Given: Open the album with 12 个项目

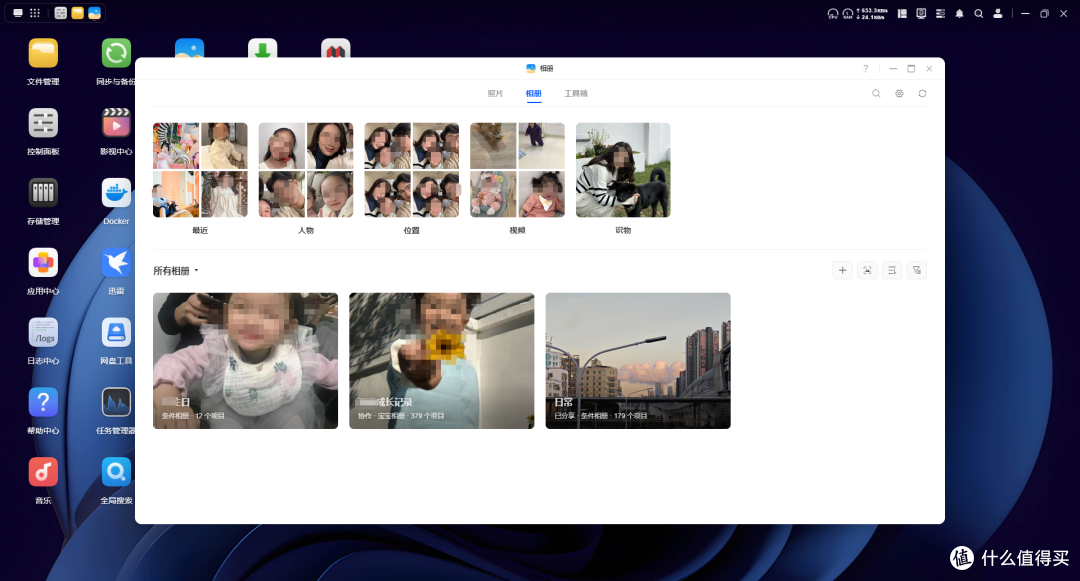Looking at the screenshot, I should coord(245,361).
